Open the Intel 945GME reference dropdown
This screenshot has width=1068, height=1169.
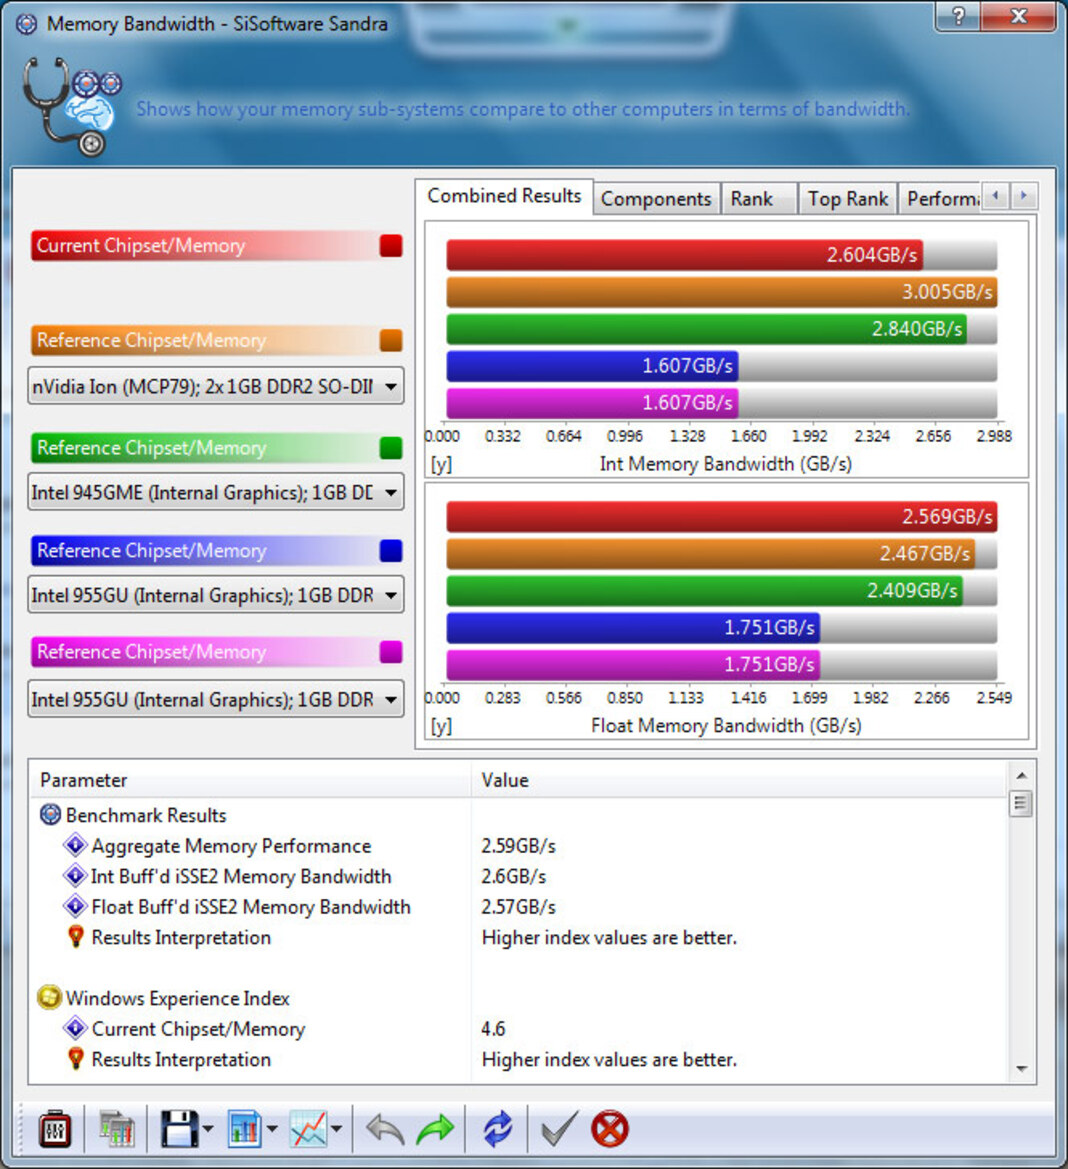click(x=216, y=492)
